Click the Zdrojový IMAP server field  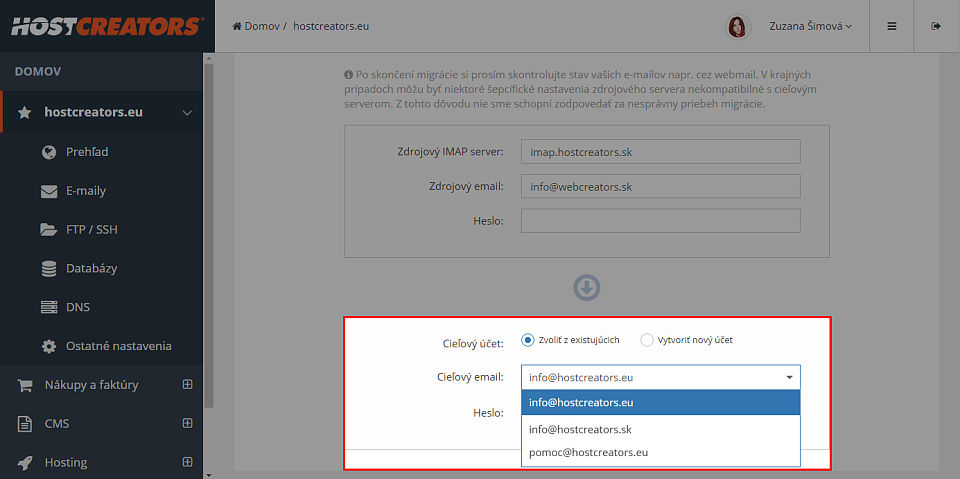(661, 151)
